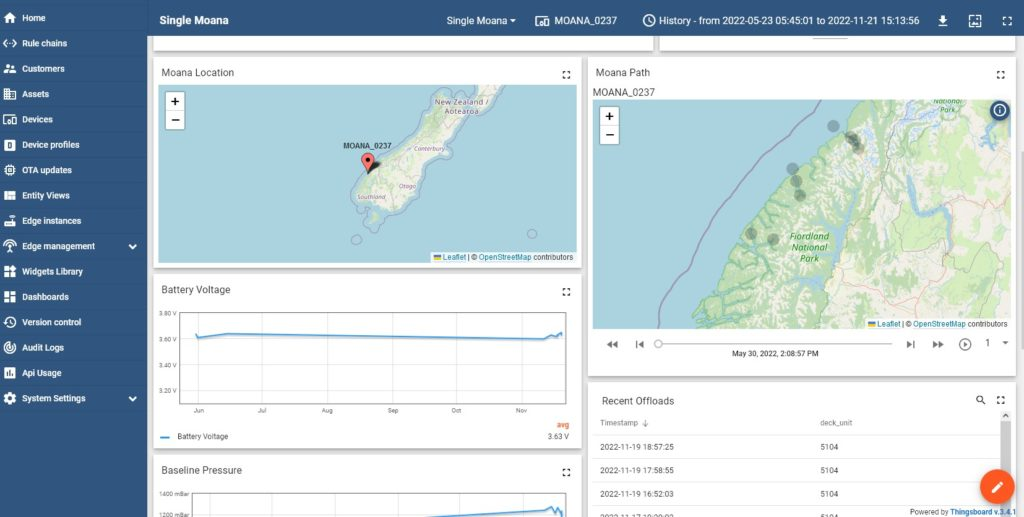Expand Baseline Pressure widget to fullscreen
1024x517 pixels.
tap(566, 472)
